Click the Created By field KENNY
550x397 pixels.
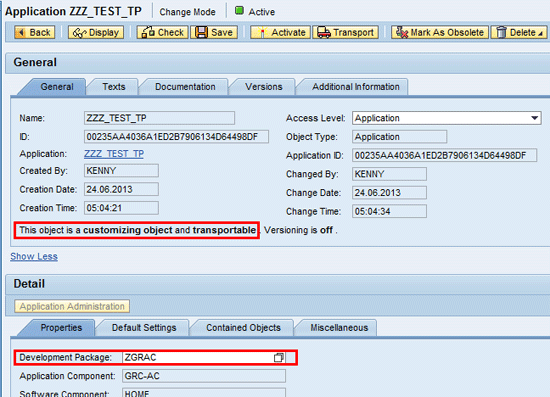[121, 171]
